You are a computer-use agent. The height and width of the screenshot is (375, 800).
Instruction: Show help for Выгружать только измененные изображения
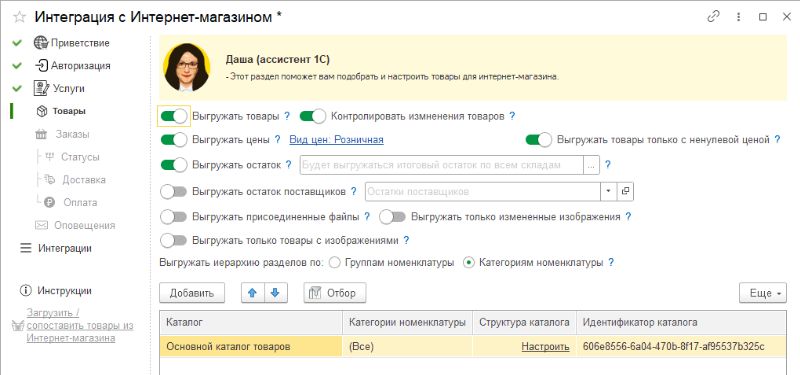tap(629, 216)
